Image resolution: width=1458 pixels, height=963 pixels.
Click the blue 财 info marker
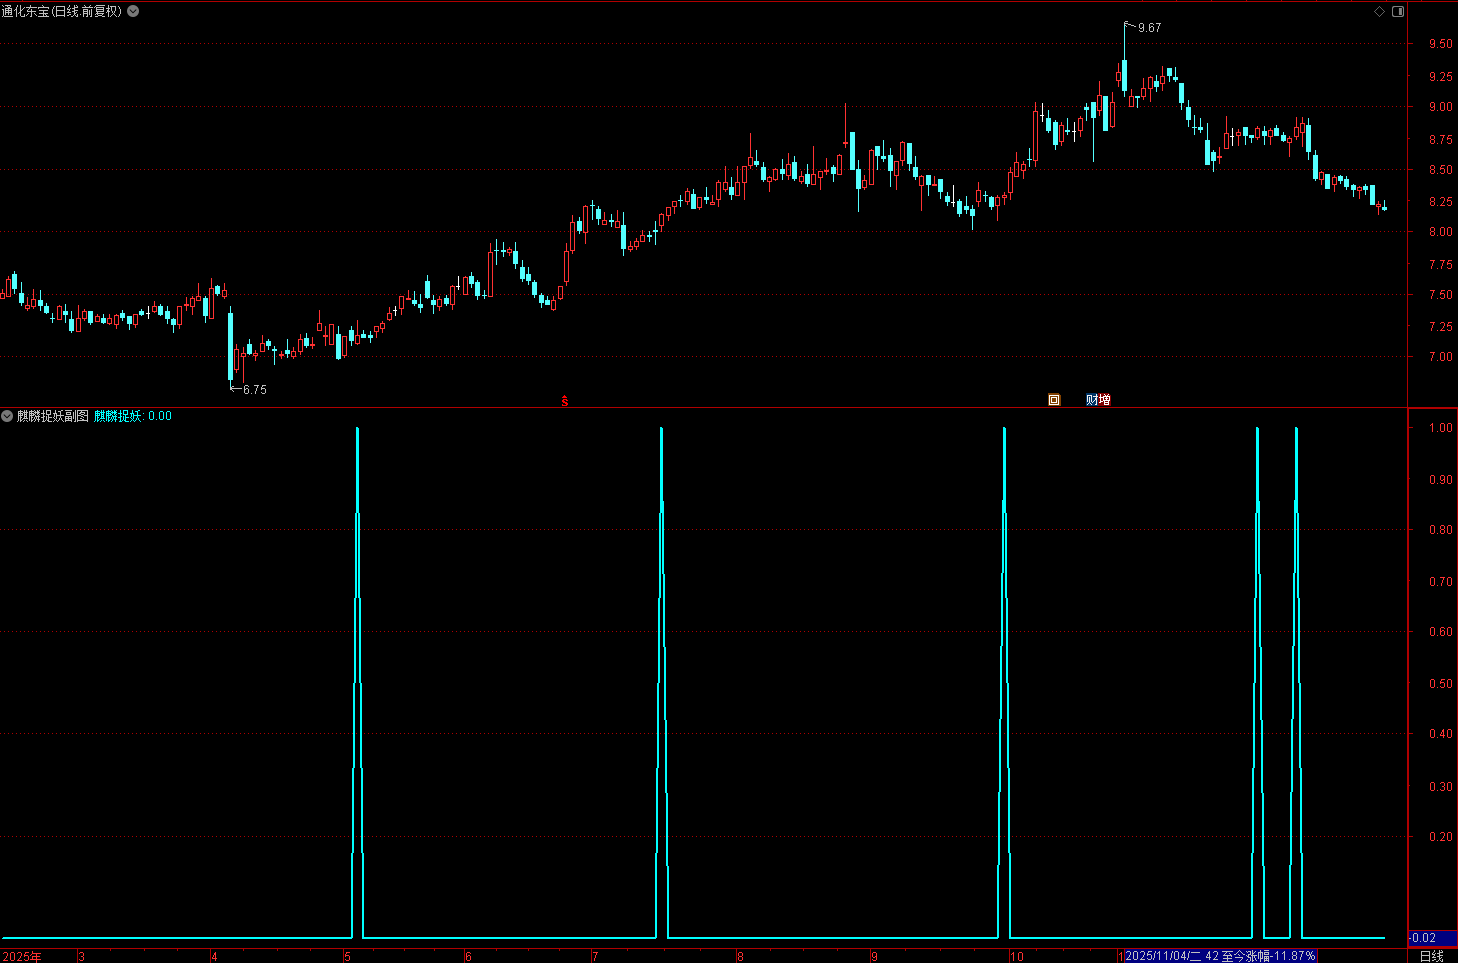click(x=1092, y=400)
